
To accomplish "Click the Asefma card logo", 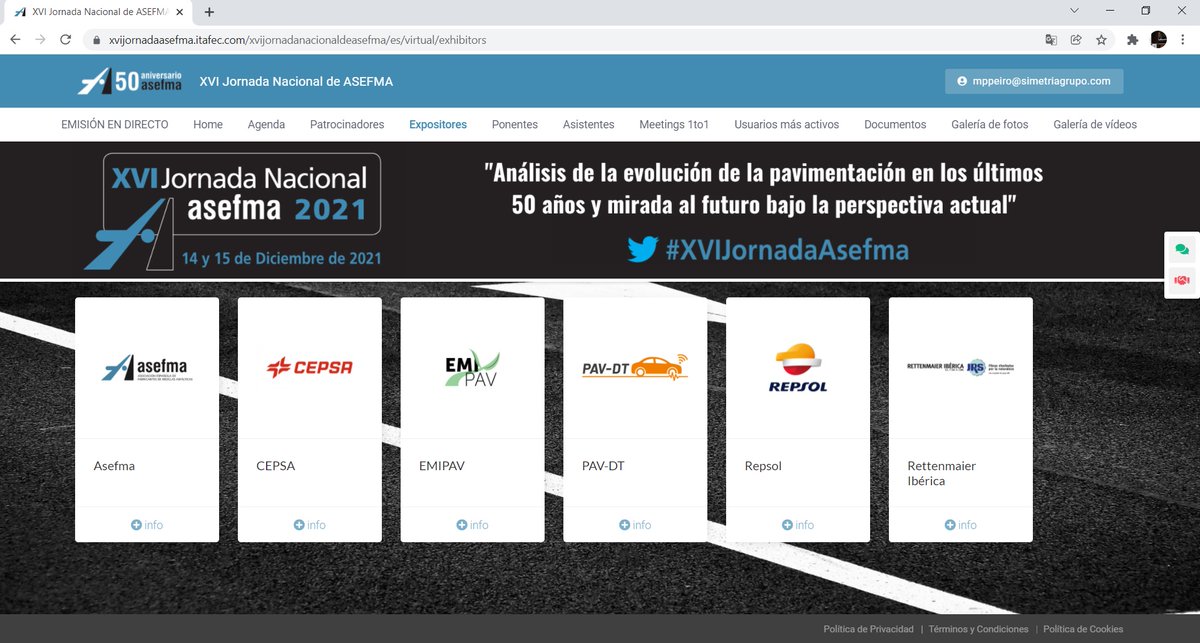I will [x=147, y=368].
